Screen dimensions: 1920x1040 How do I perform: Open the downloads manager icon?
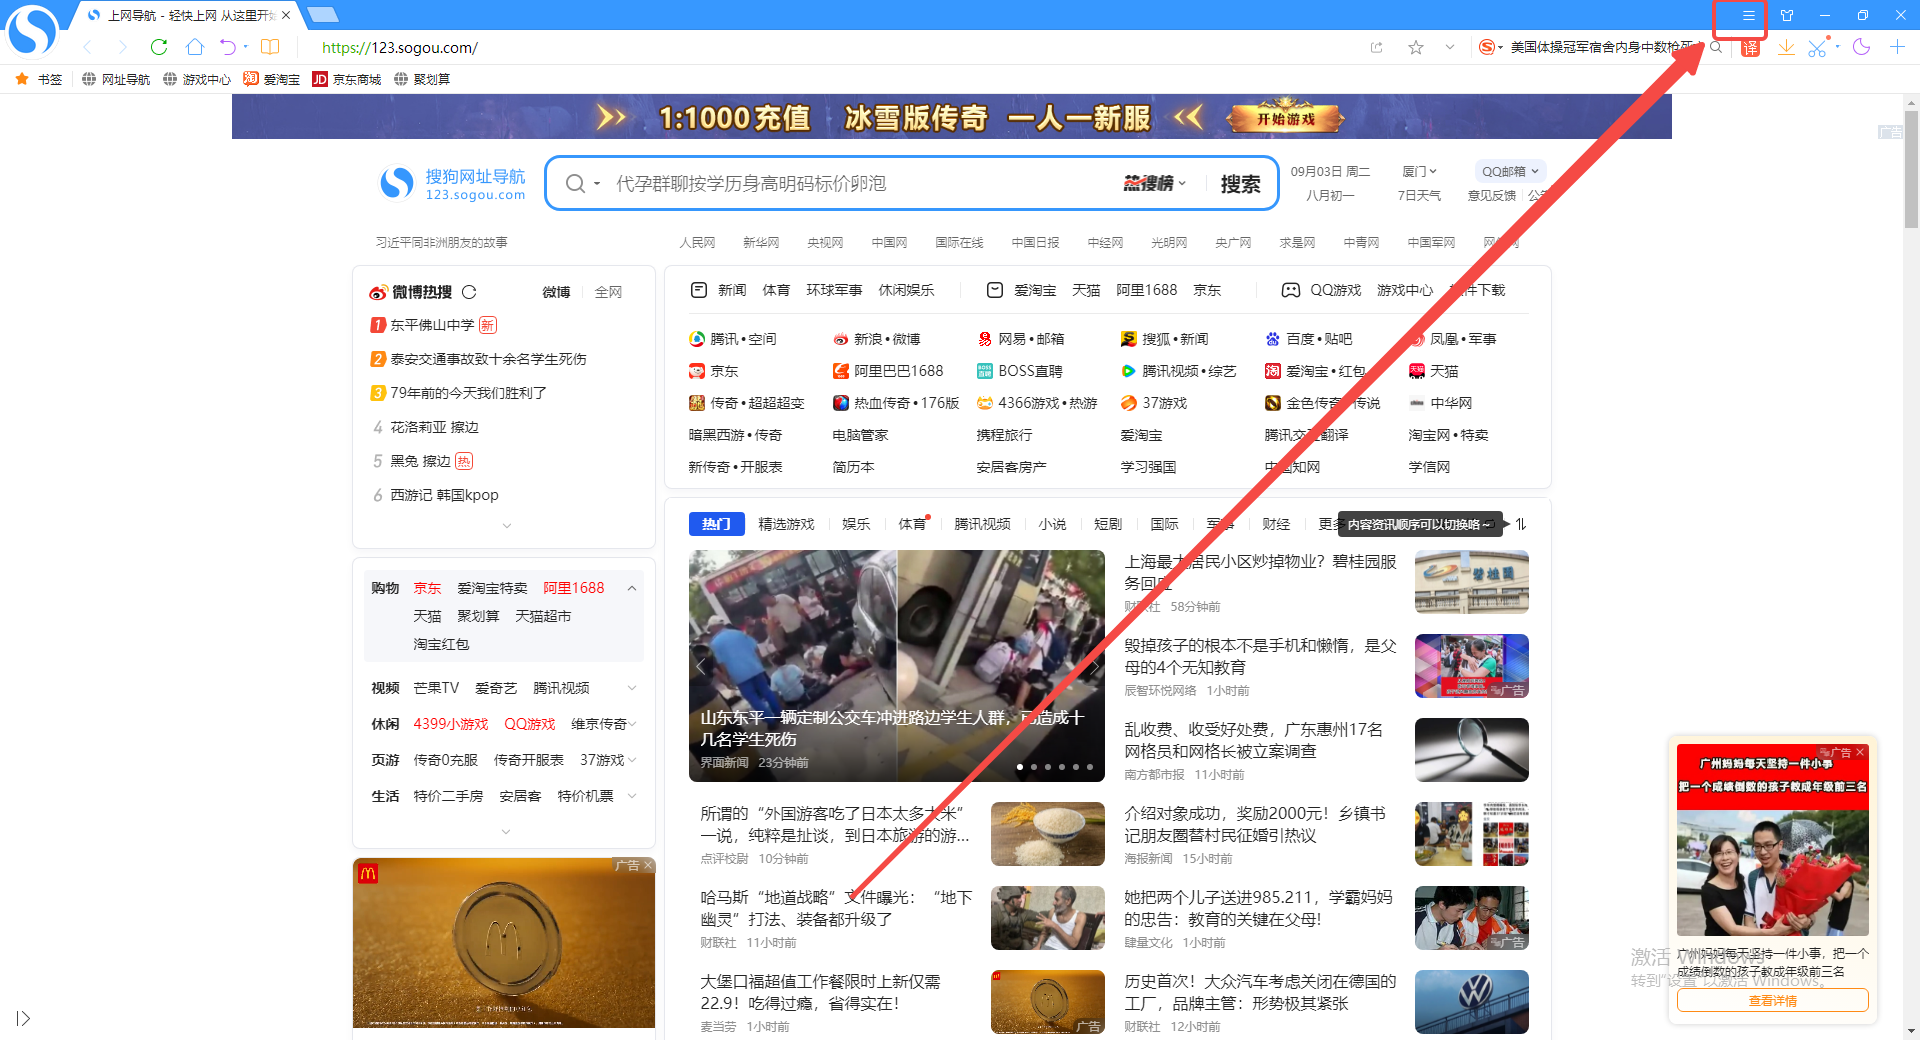point(1786,47)
